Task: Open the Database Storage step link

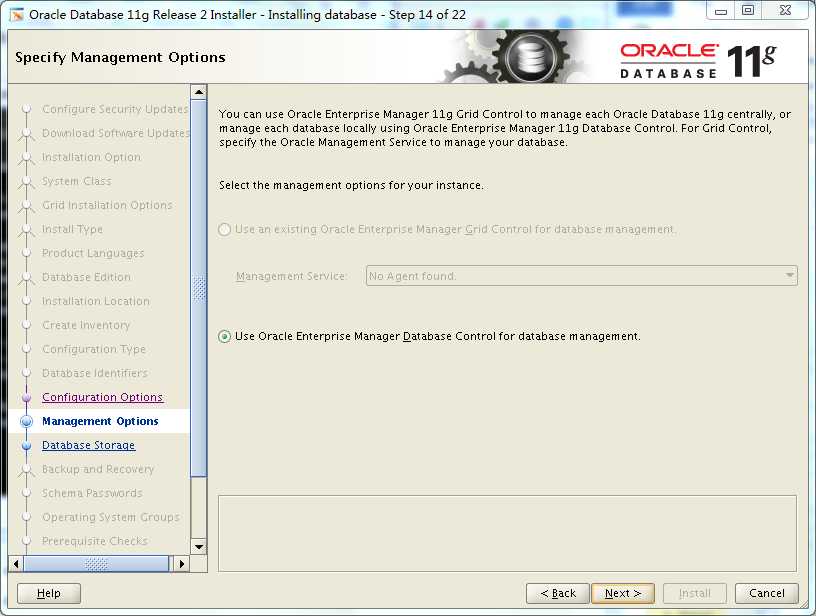Action: (x=88, y=445)
